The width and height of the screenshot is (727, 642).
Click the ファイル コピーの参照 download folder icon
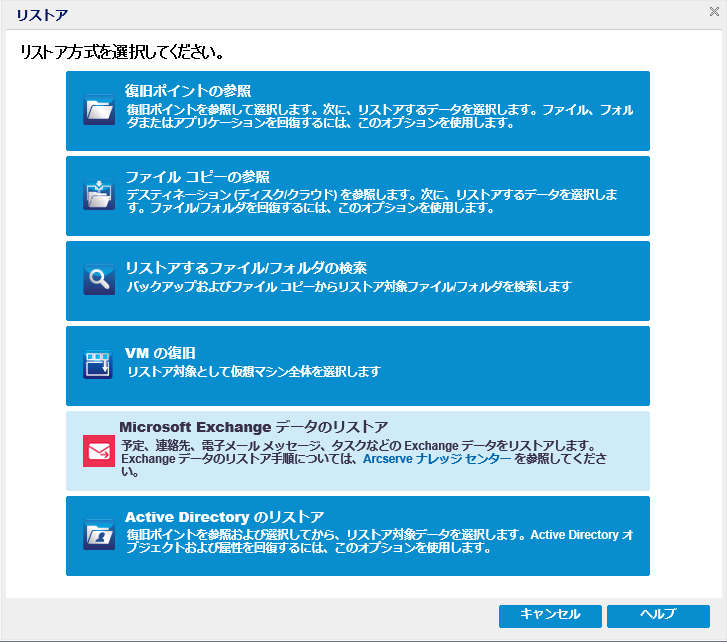99,195
